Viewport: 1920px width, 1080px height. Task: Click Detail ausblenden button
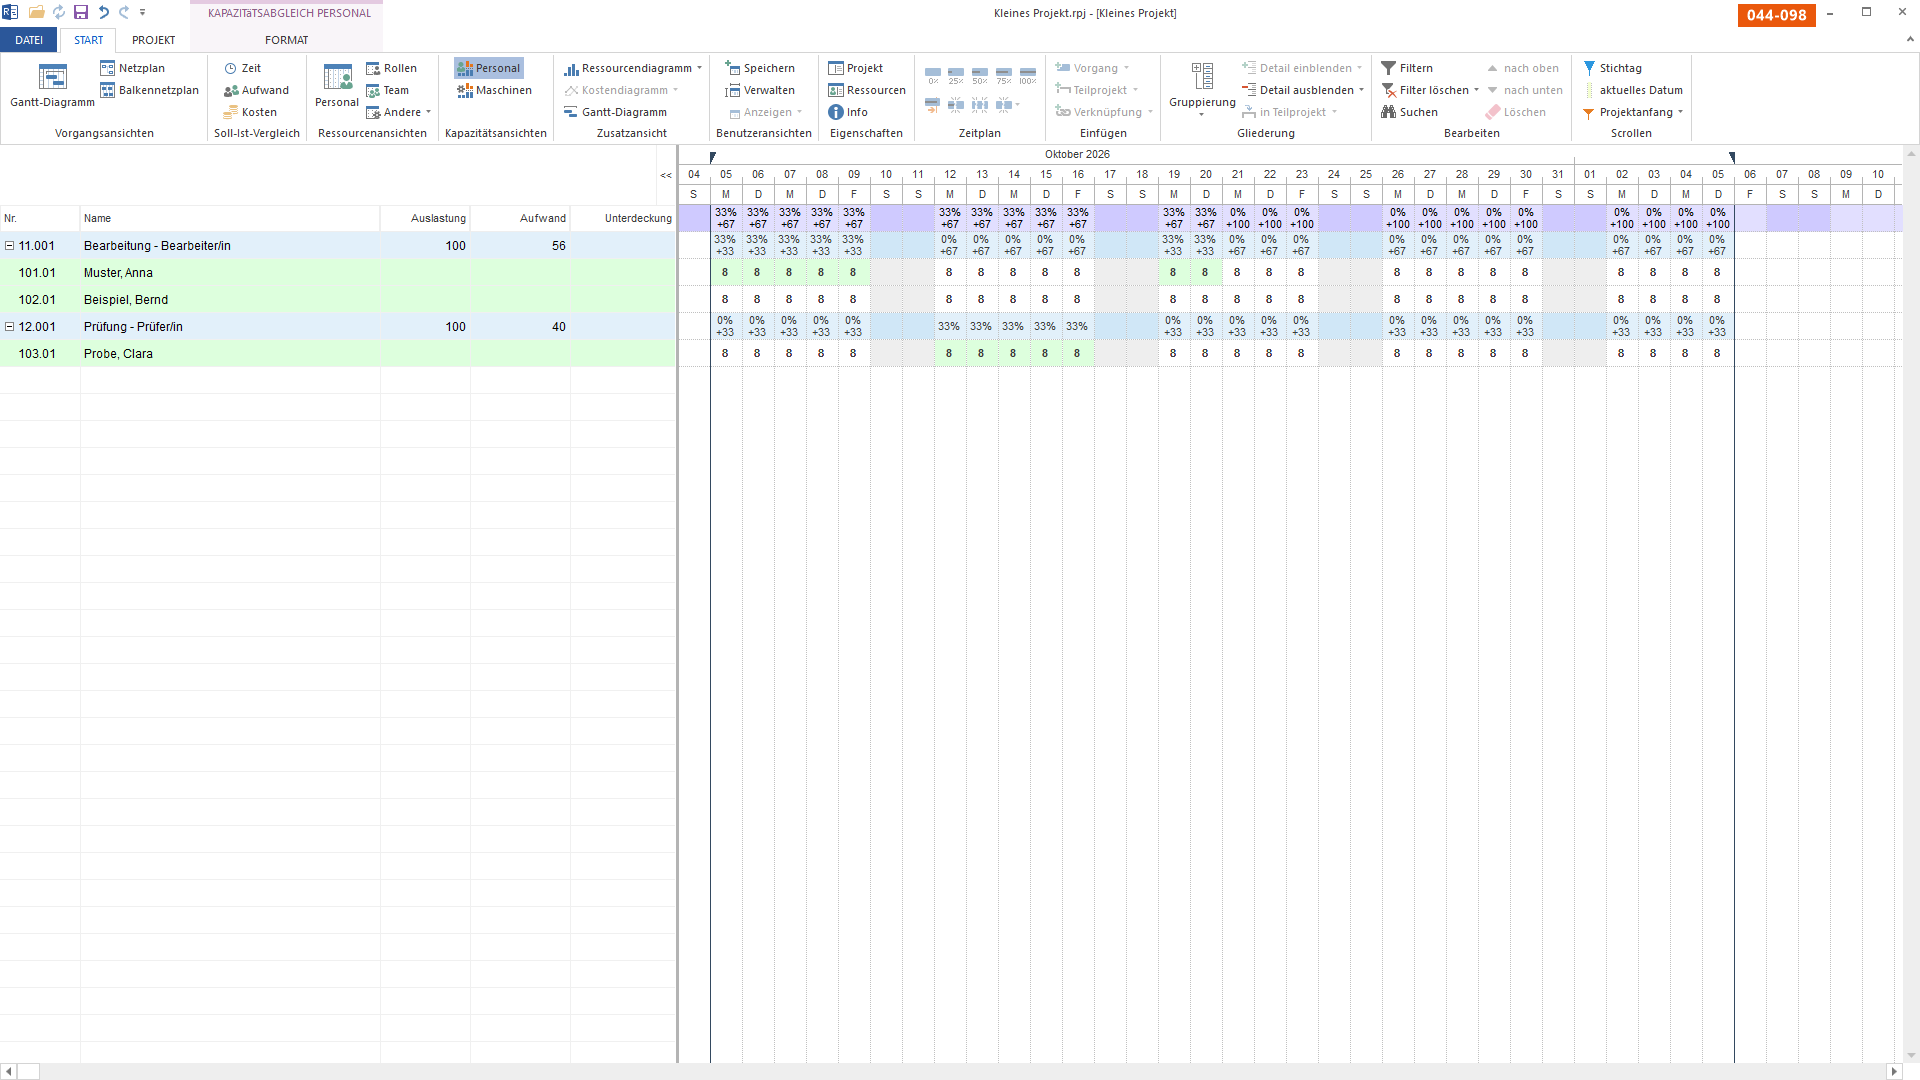coord(1303,90)
